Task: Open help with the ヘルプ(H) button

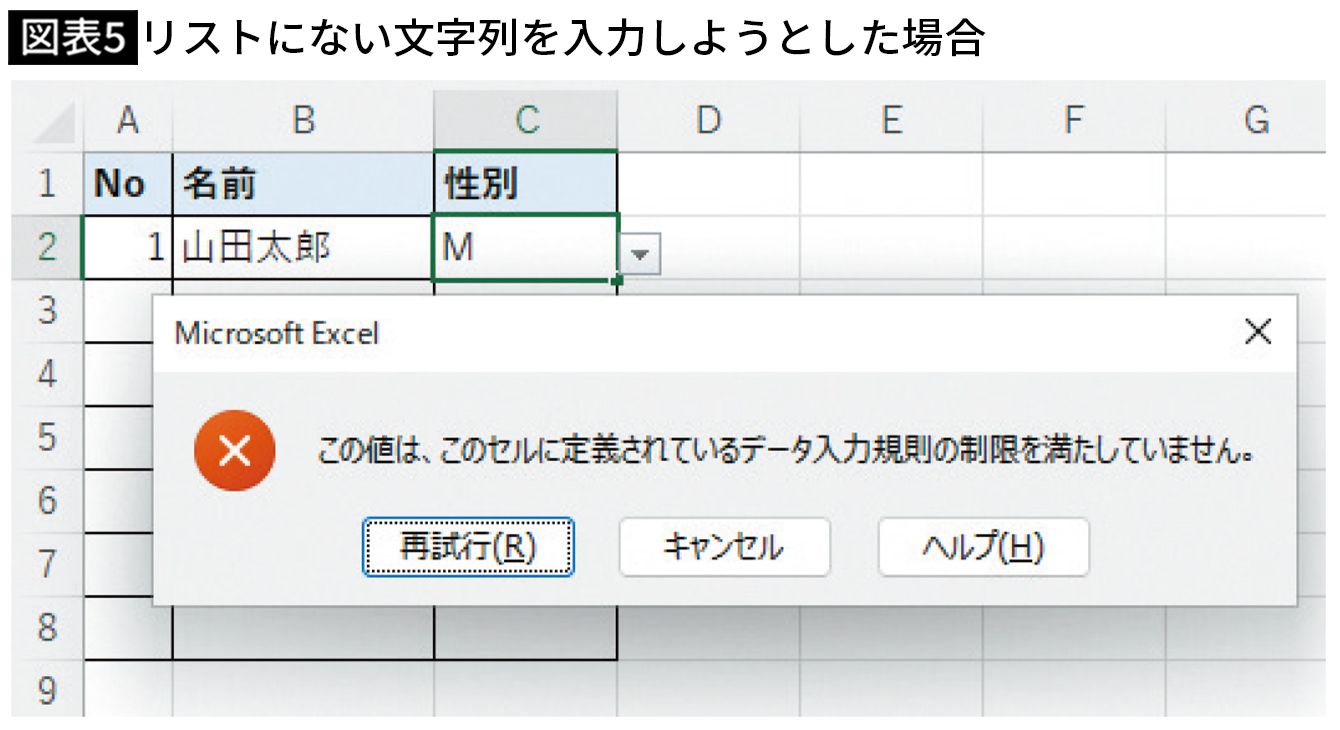Action: click(983, 547)
